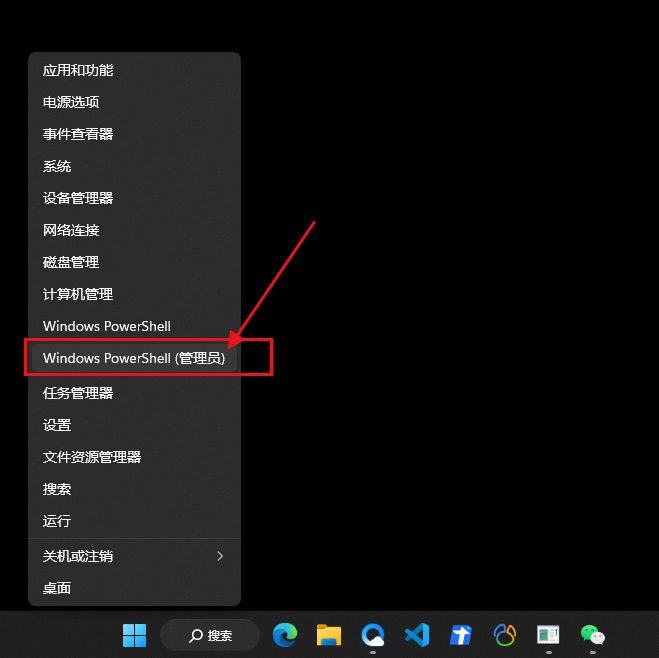Click the blue T-shaped app taskbar icon

click(x=460, y=635)
